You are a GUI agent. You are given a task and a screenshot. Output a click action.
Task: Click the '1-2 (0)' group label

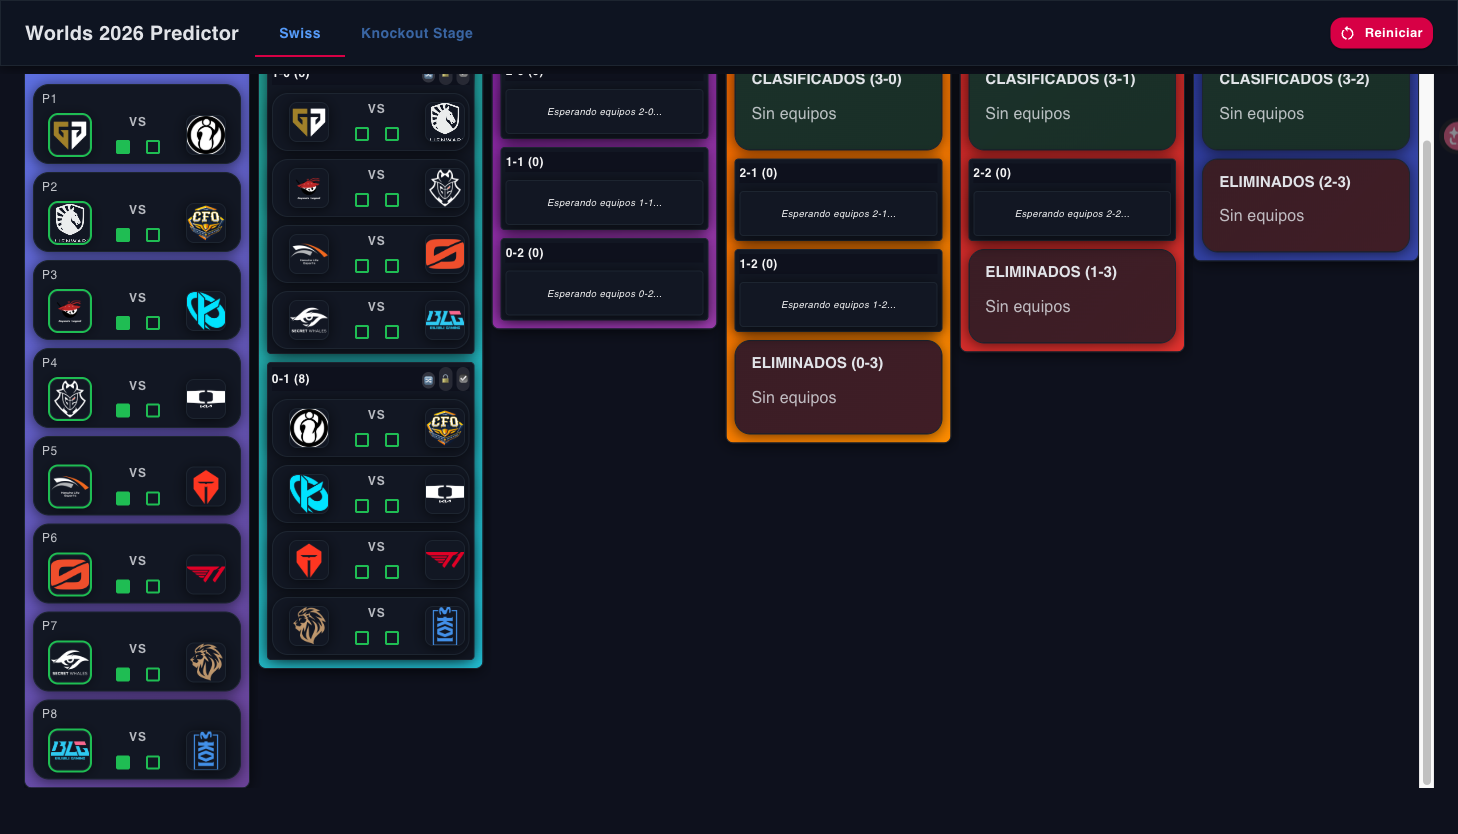(x=758, y=264)
